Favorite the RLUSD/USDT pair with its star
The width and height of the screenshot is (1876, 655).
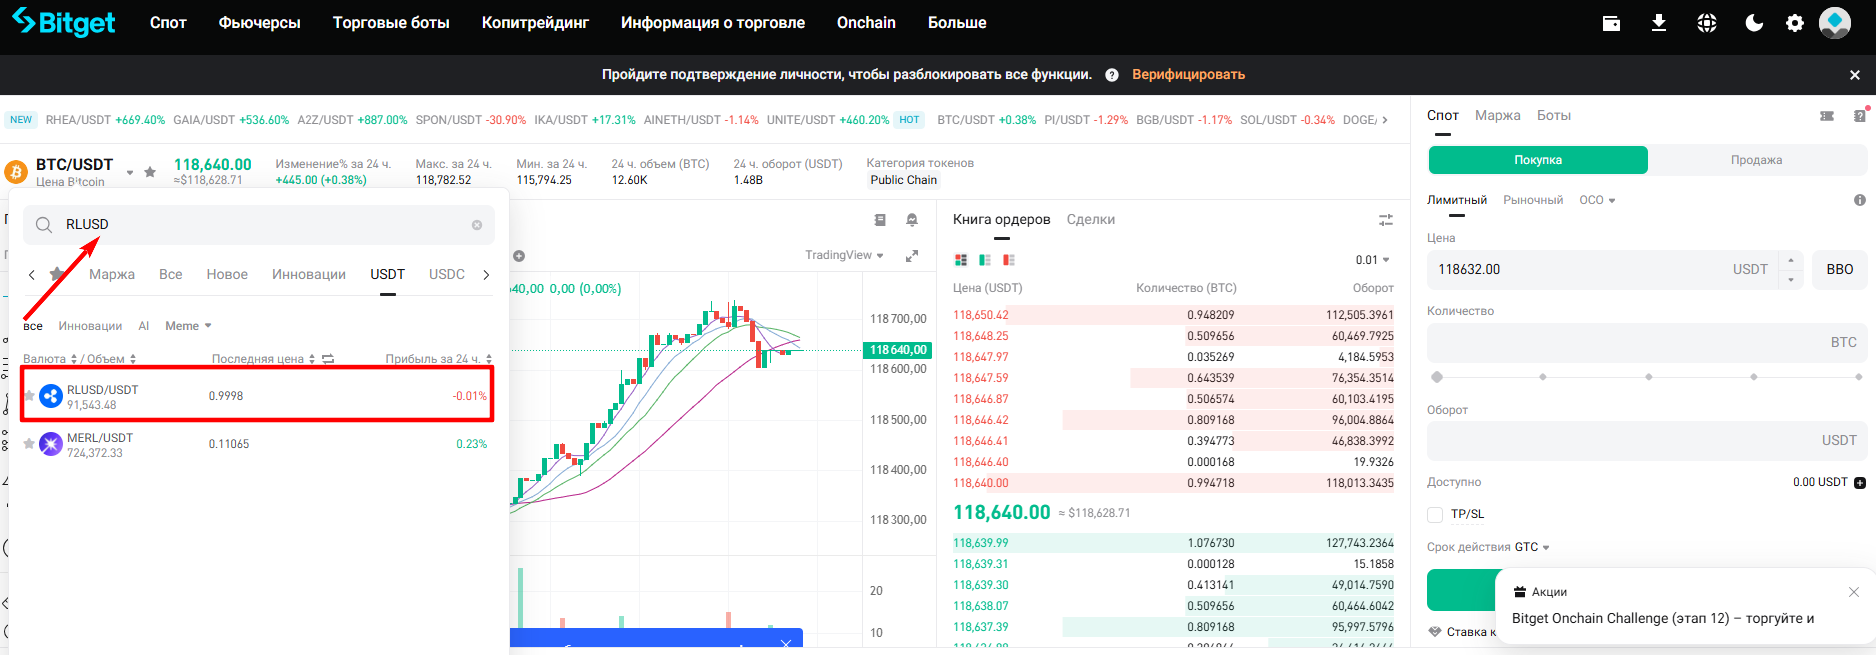(x=30, y=396)
